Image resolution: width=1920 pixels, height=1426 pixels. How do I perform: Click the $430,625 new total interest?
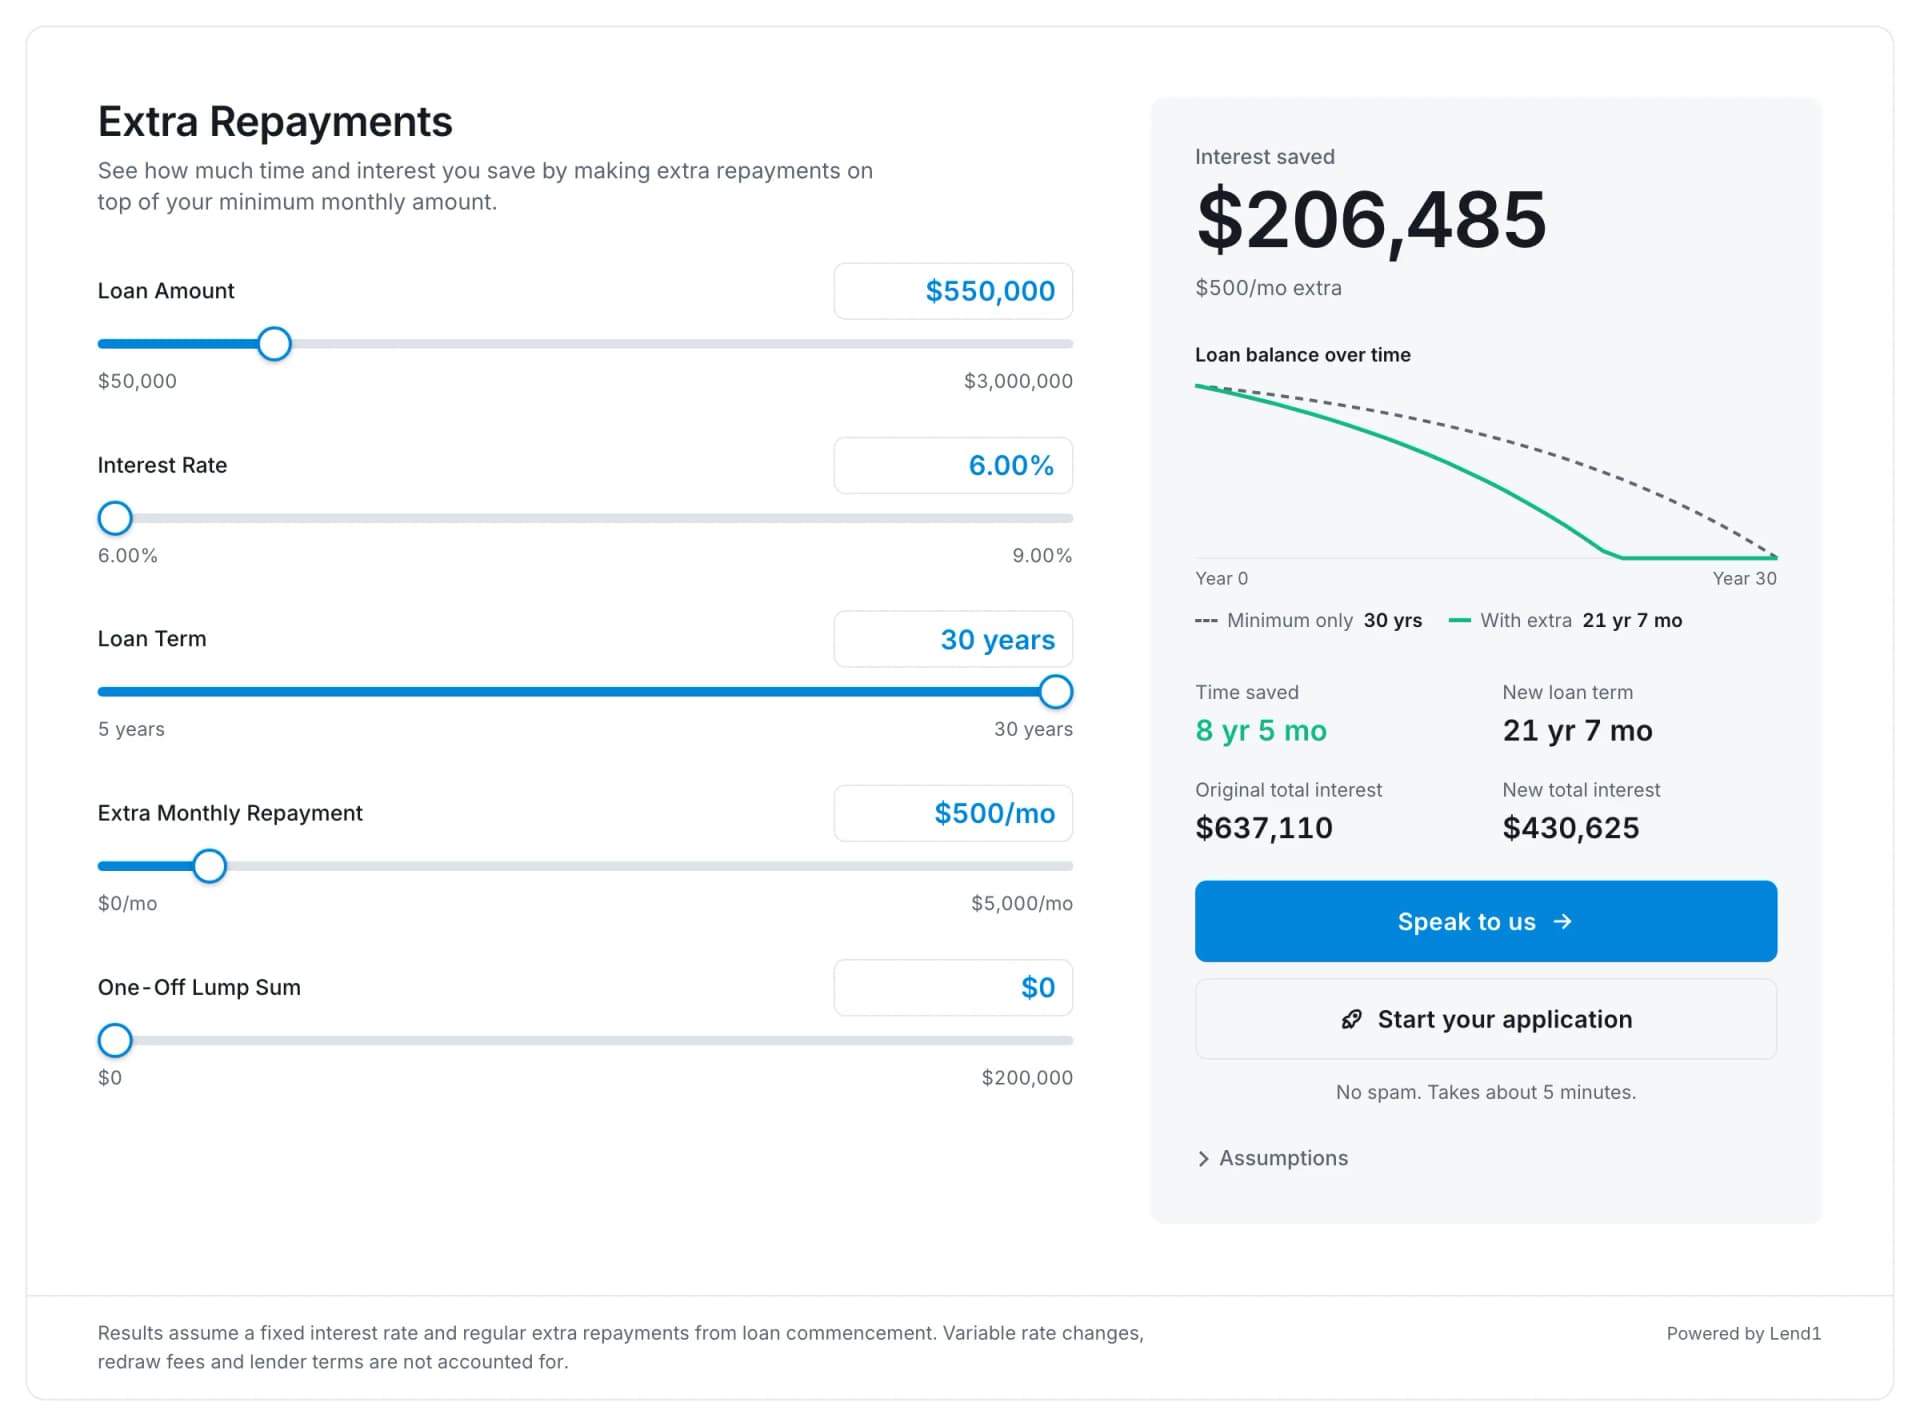pos(1571,828)
